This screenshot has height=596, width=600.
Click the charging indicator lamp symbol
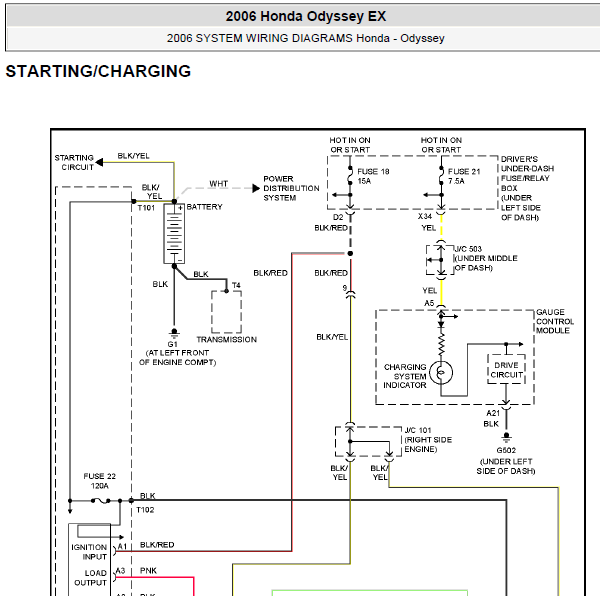(441, 372)
